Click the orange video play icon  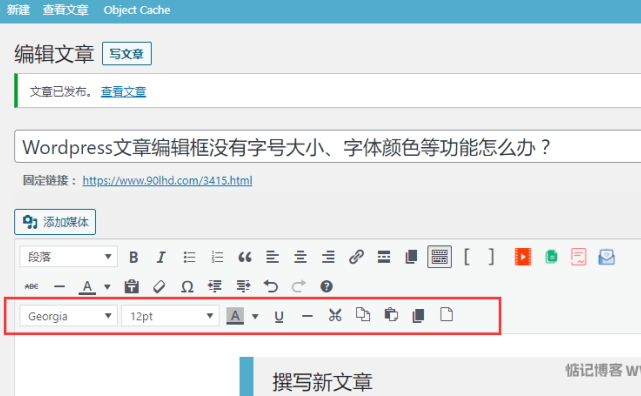[523, 257]
